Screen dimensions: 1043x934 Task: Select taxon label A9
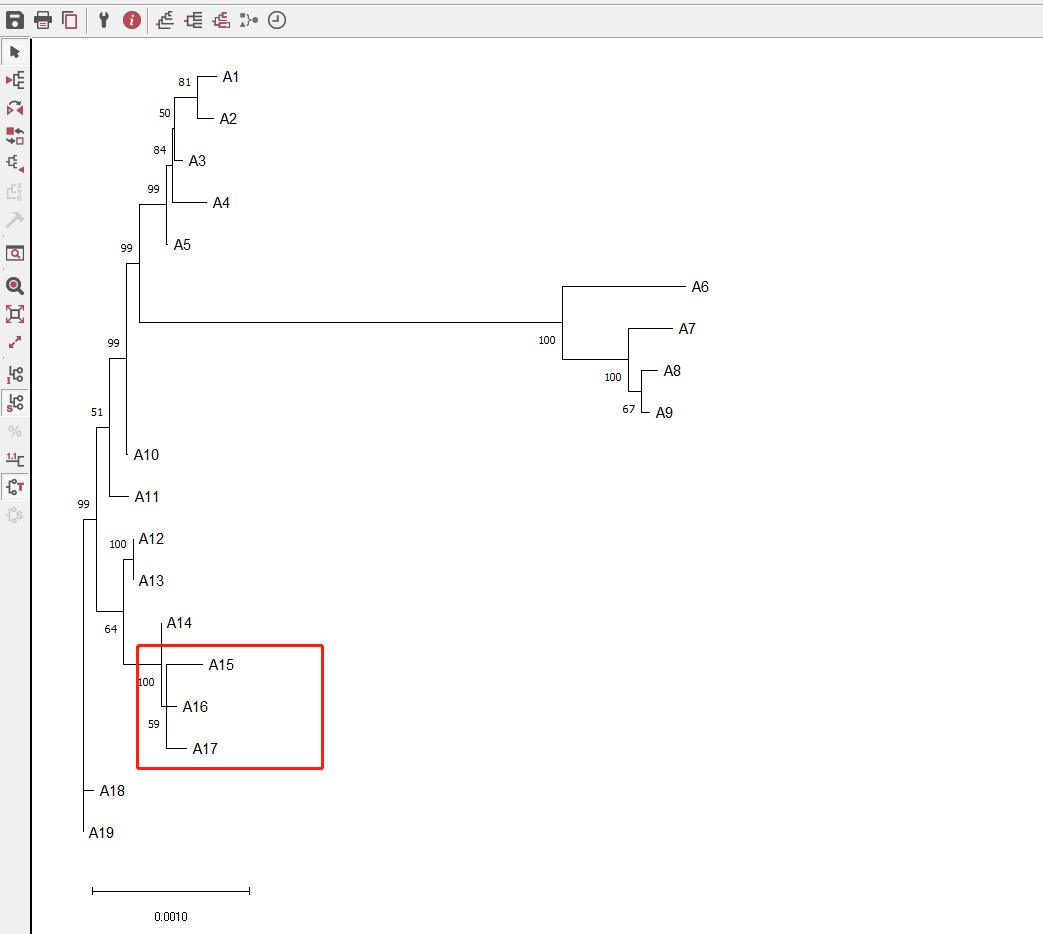coord(664,412)
